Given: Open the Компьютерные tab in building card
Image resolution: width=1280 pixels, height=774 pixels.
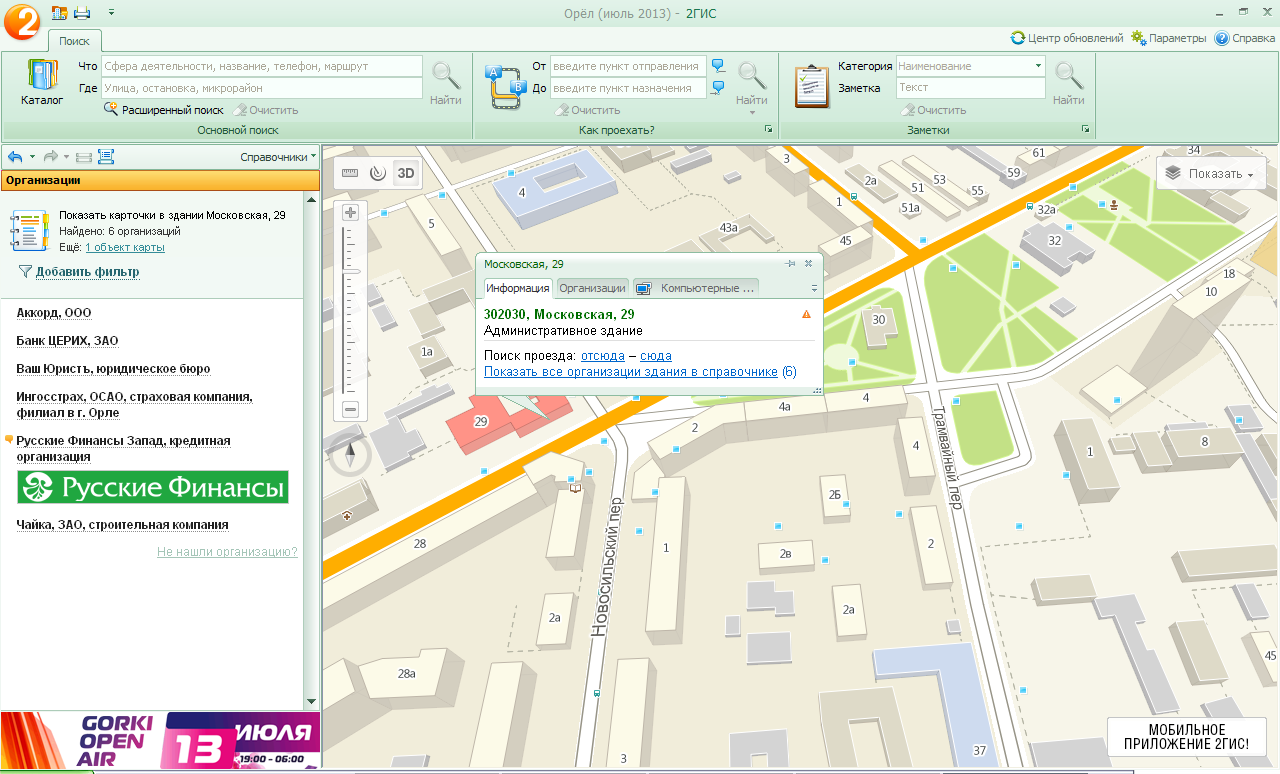Looking at the screenshot, I should click(x=696, y=288).
